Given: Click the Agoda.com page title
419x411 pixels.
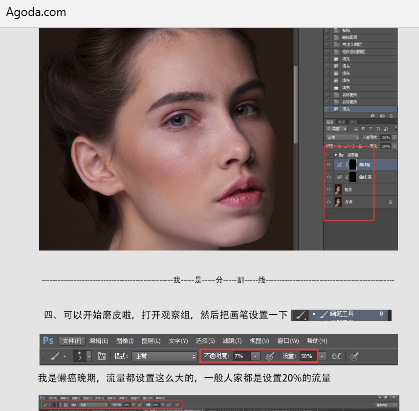Looking at the screenshot, I should pyautogui.click(x=36, y=12).
